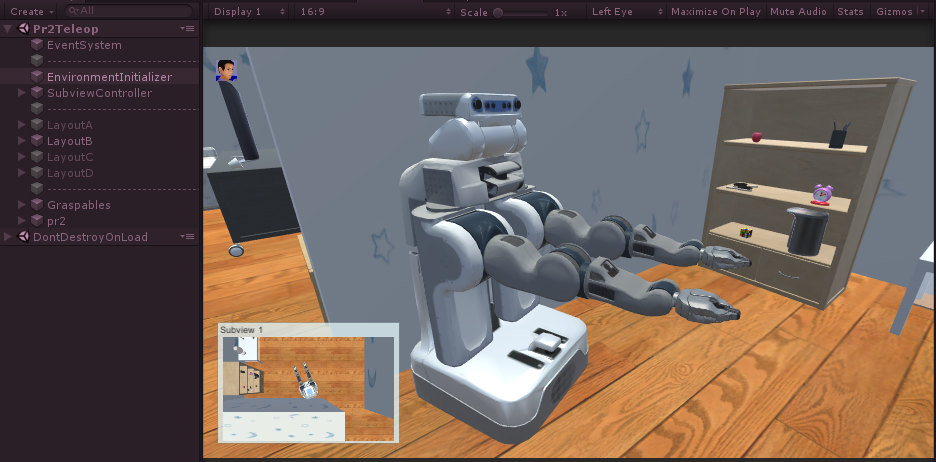936x462 pixels.
Task: Toggle the Stats overlay
Action: [x=850, y=12]
